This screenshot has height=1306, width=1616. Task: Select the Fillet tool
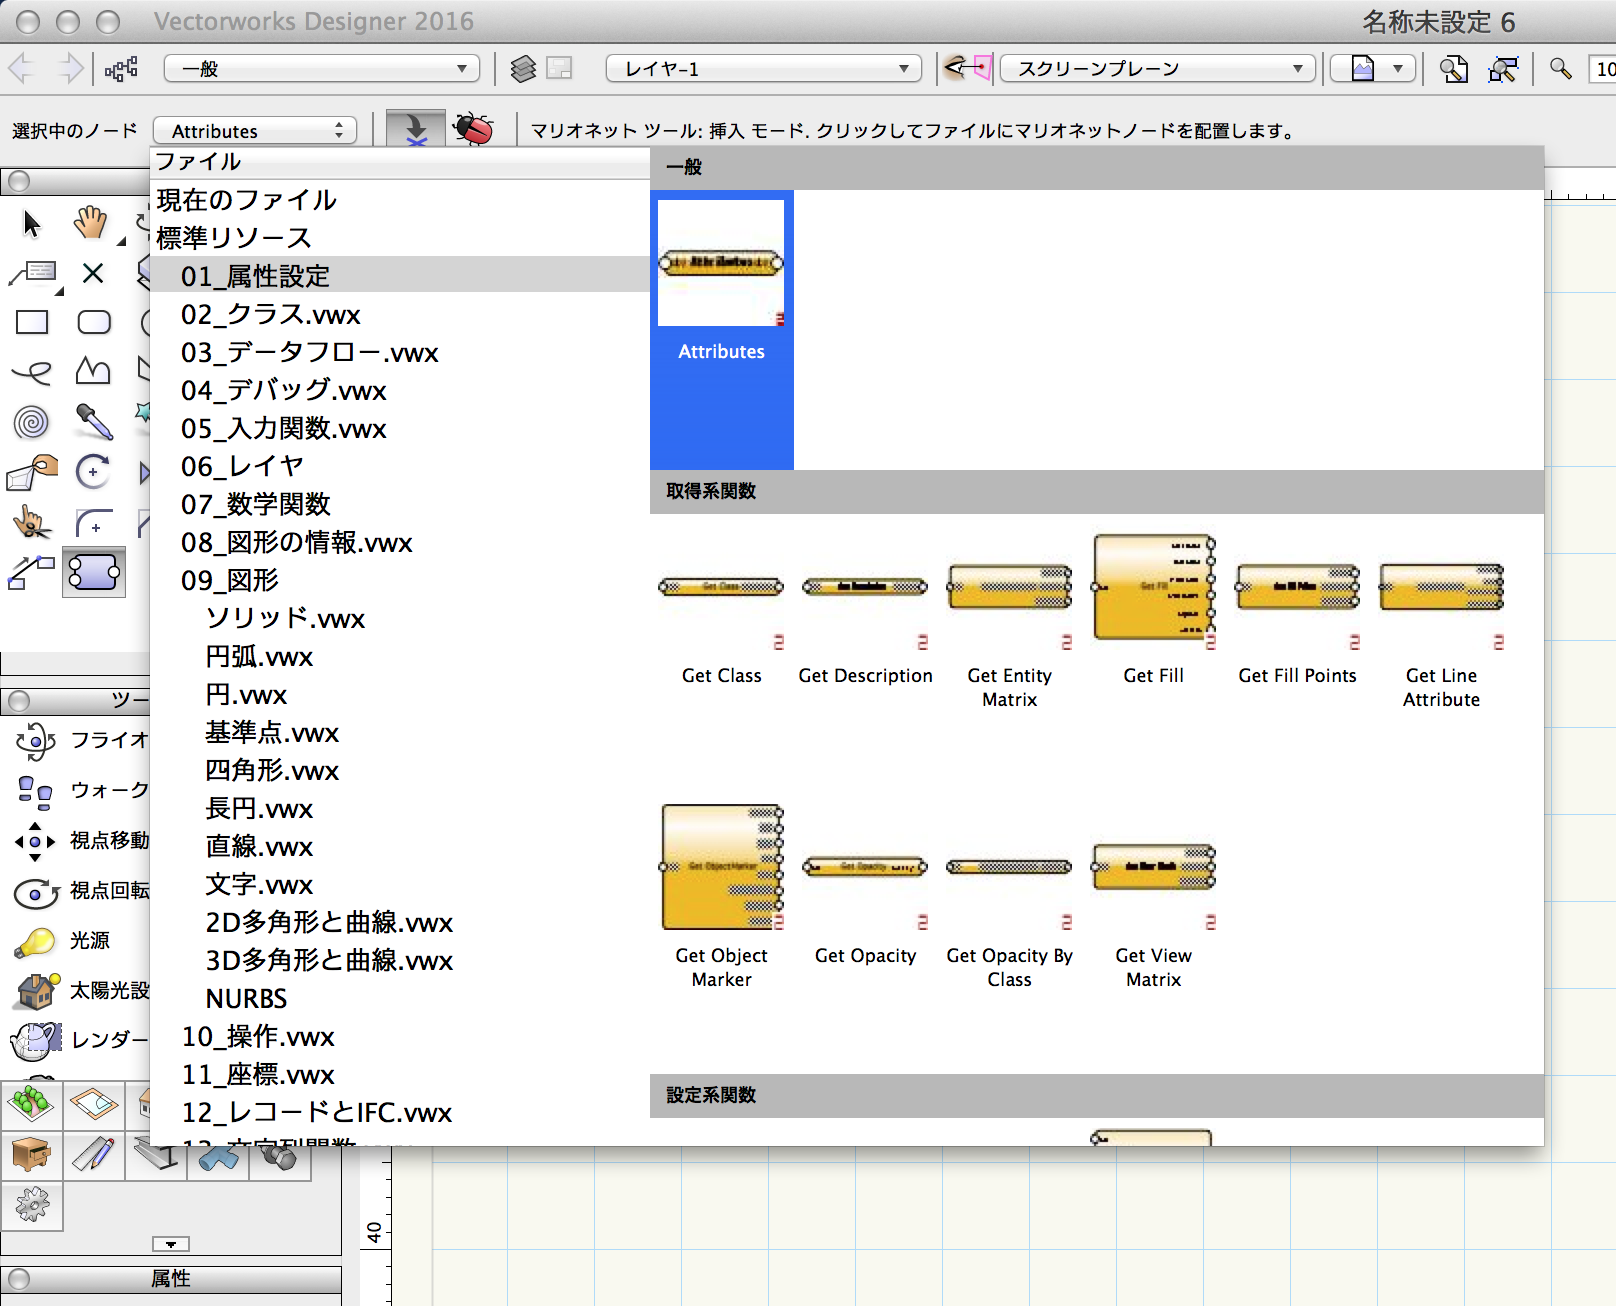click(94, 522)
